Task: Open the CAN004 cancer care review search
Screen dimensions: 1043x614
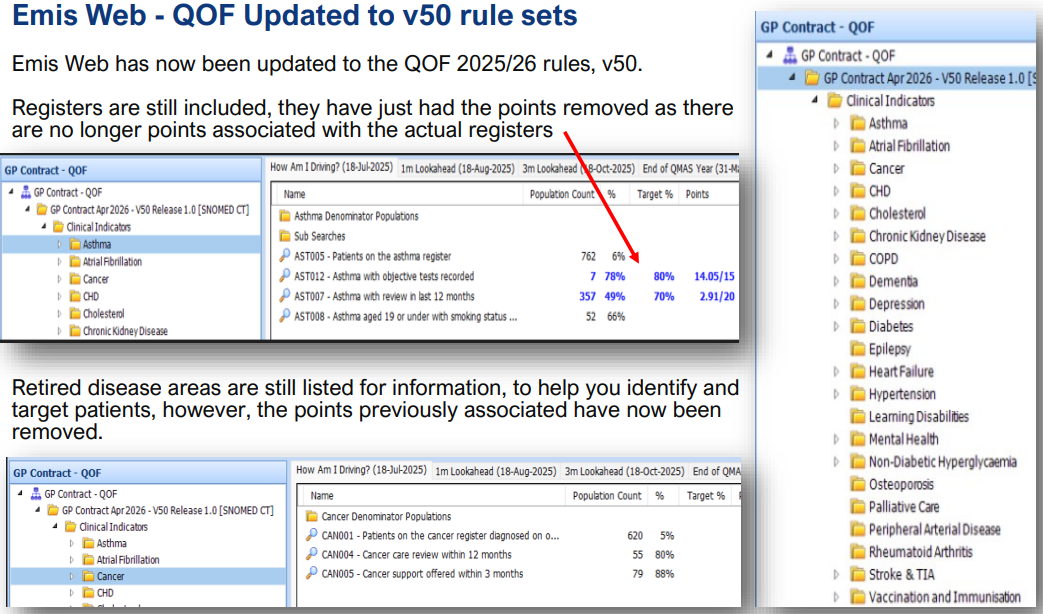Action: 416,555
